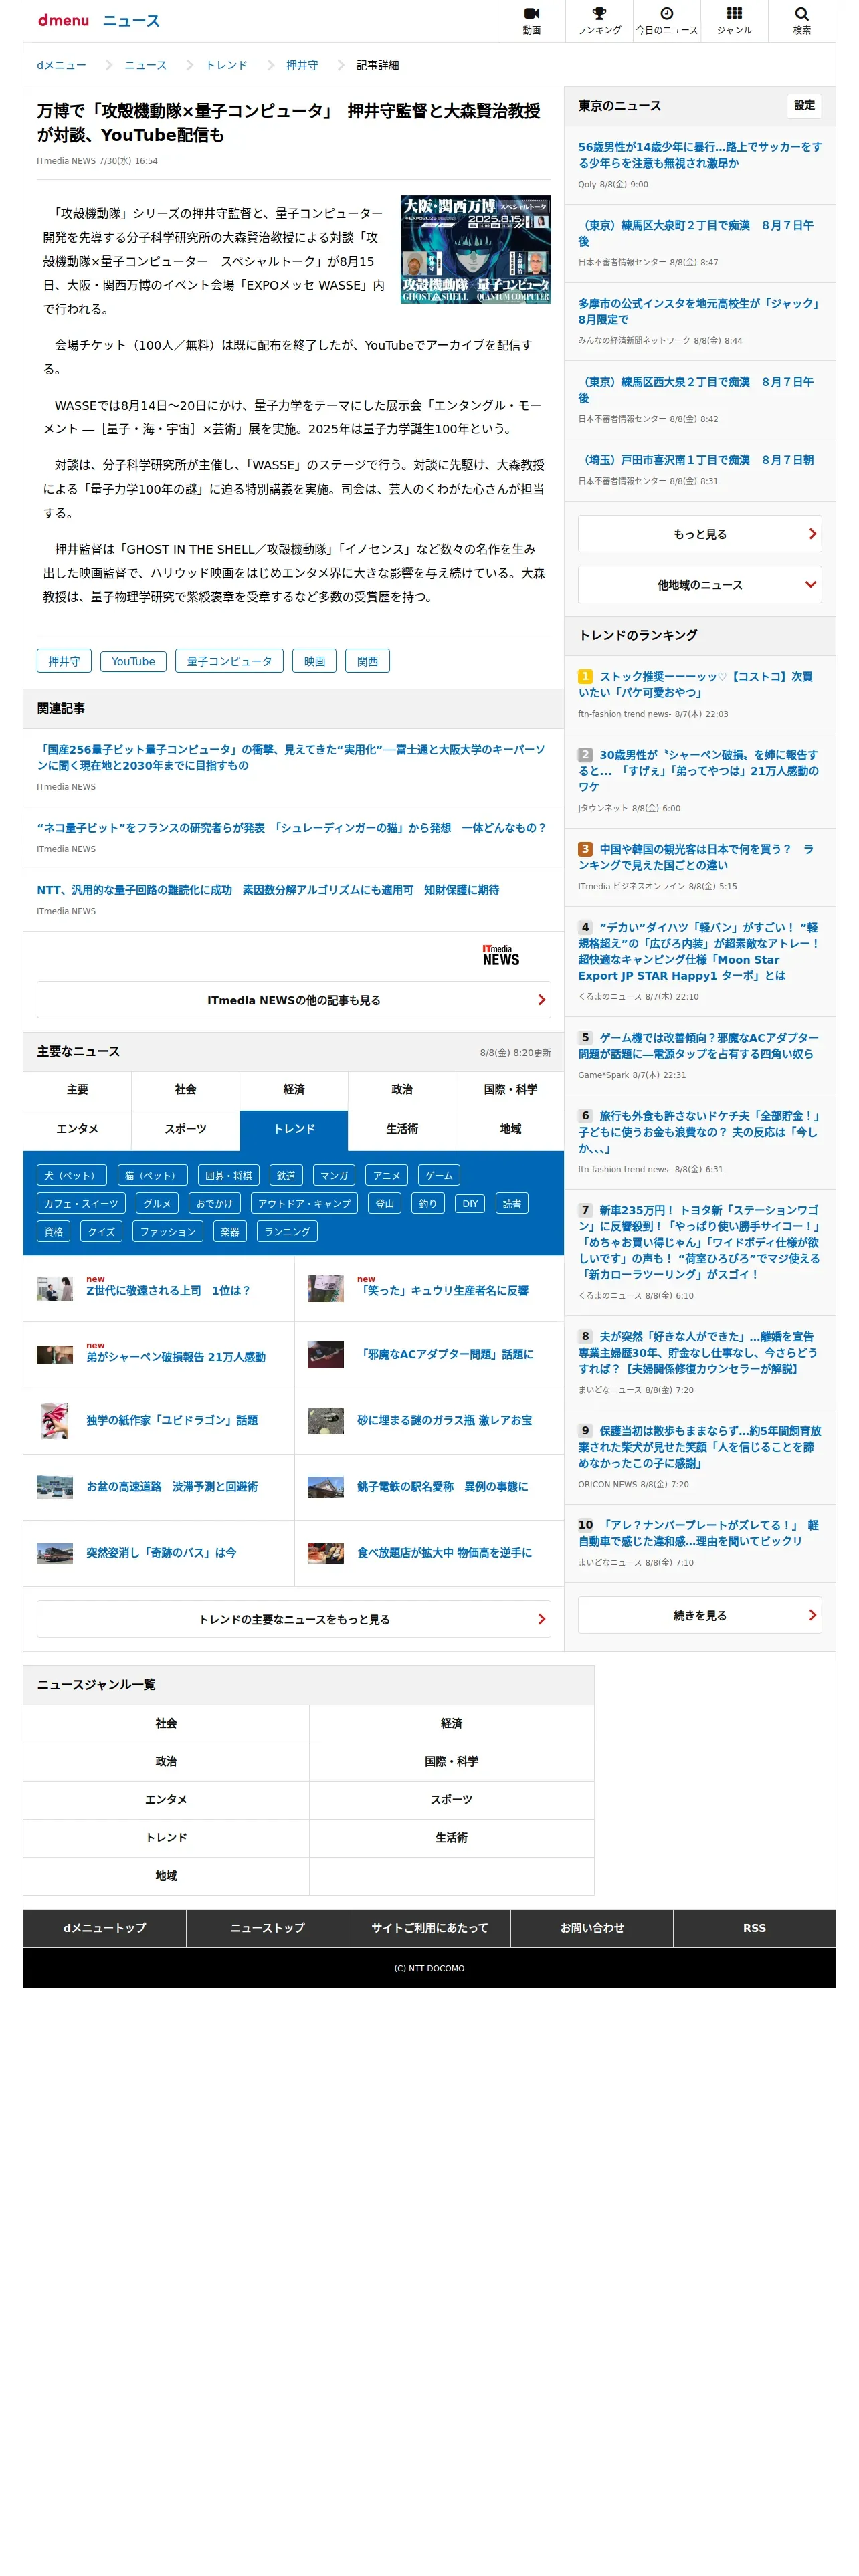Select the active トレンド news tab
This screenshot has height=2576, width=859.
(294, 1129)
